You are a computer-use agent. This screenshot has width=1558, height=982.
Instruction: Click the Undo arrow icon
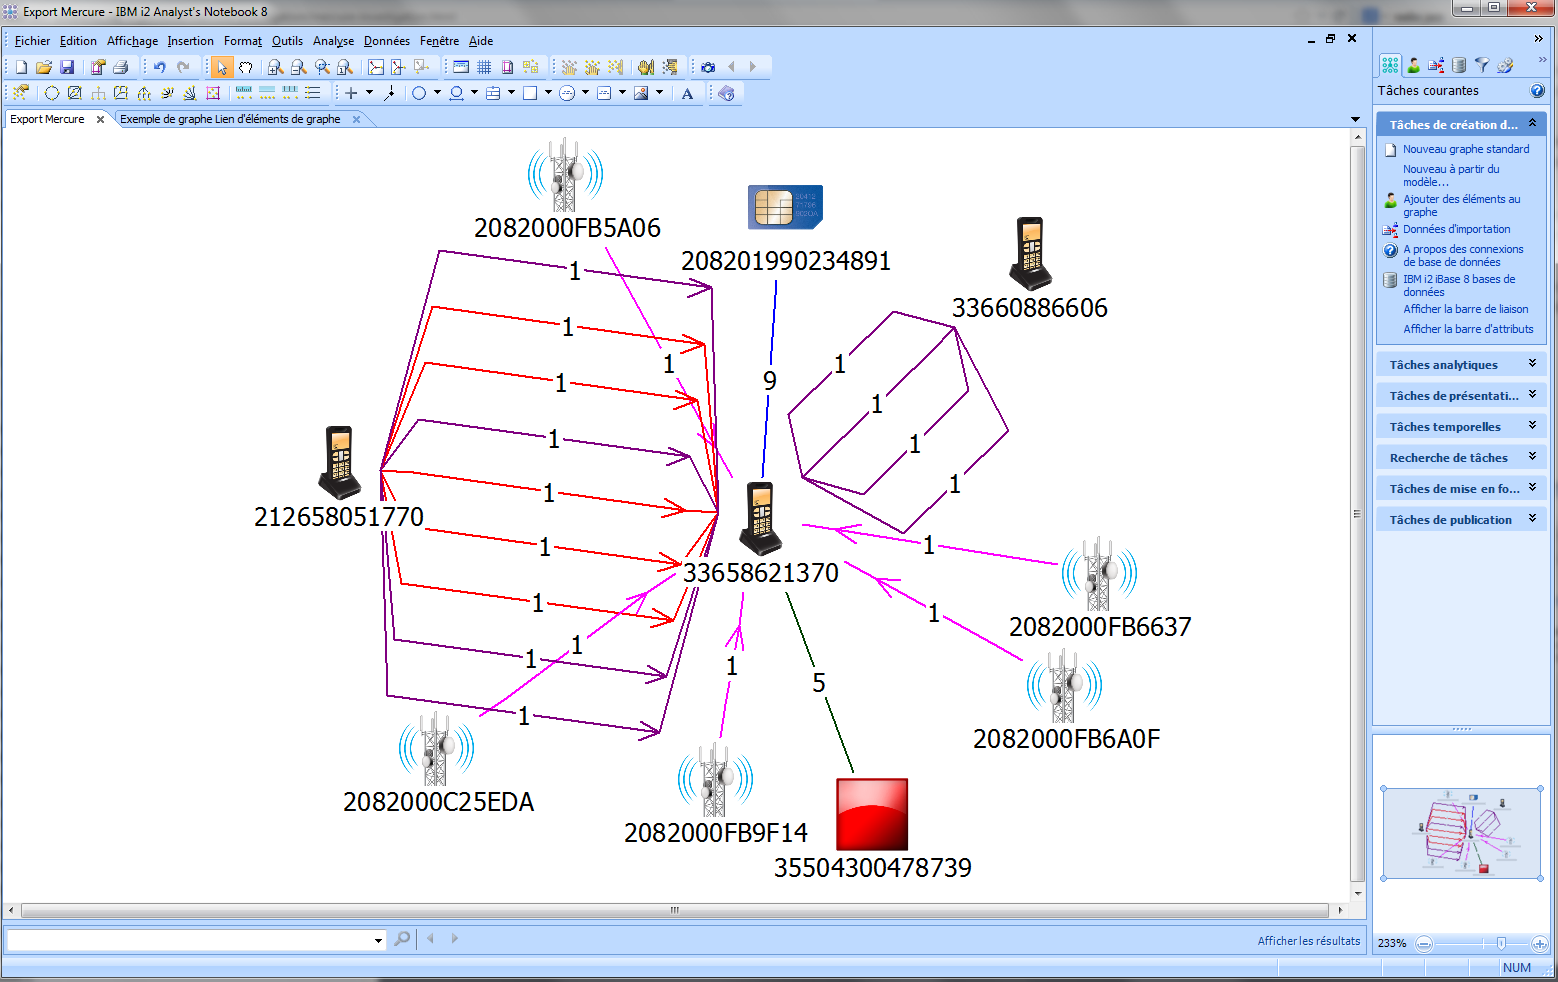click(x=159, y=67)
